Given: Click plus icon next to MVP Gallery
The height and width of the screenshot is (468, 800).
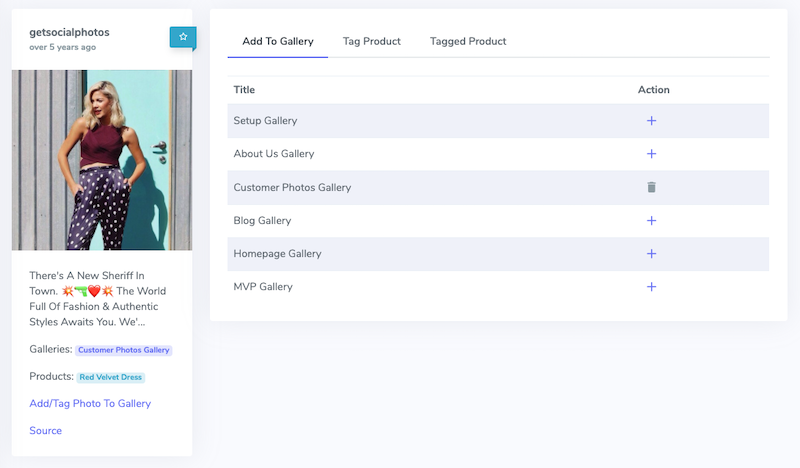Looking at the screenshot, I should point(652,287).
